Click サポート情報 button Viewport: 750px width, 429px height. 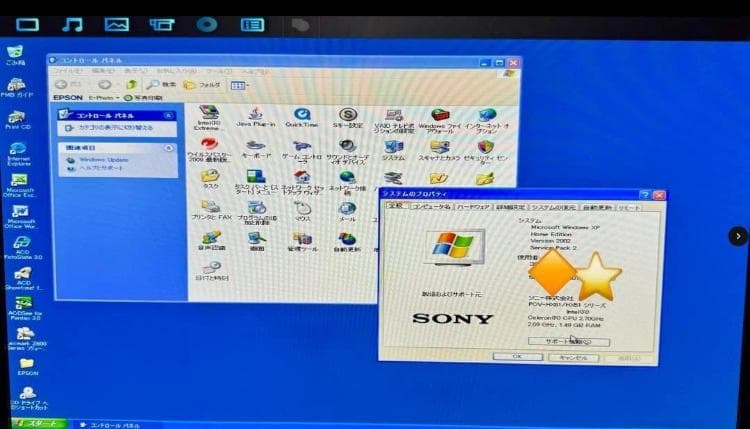coord(569,341)
